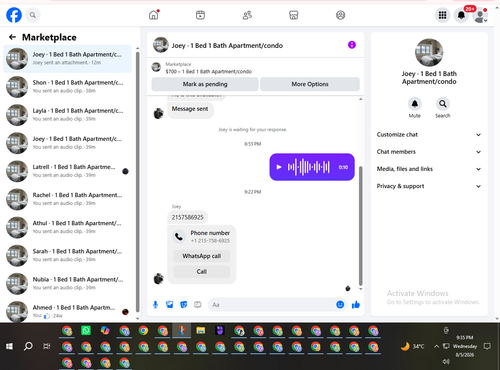Open Rachel apartment conversation
The image size is (500, 370).
(x=68, y=199)
